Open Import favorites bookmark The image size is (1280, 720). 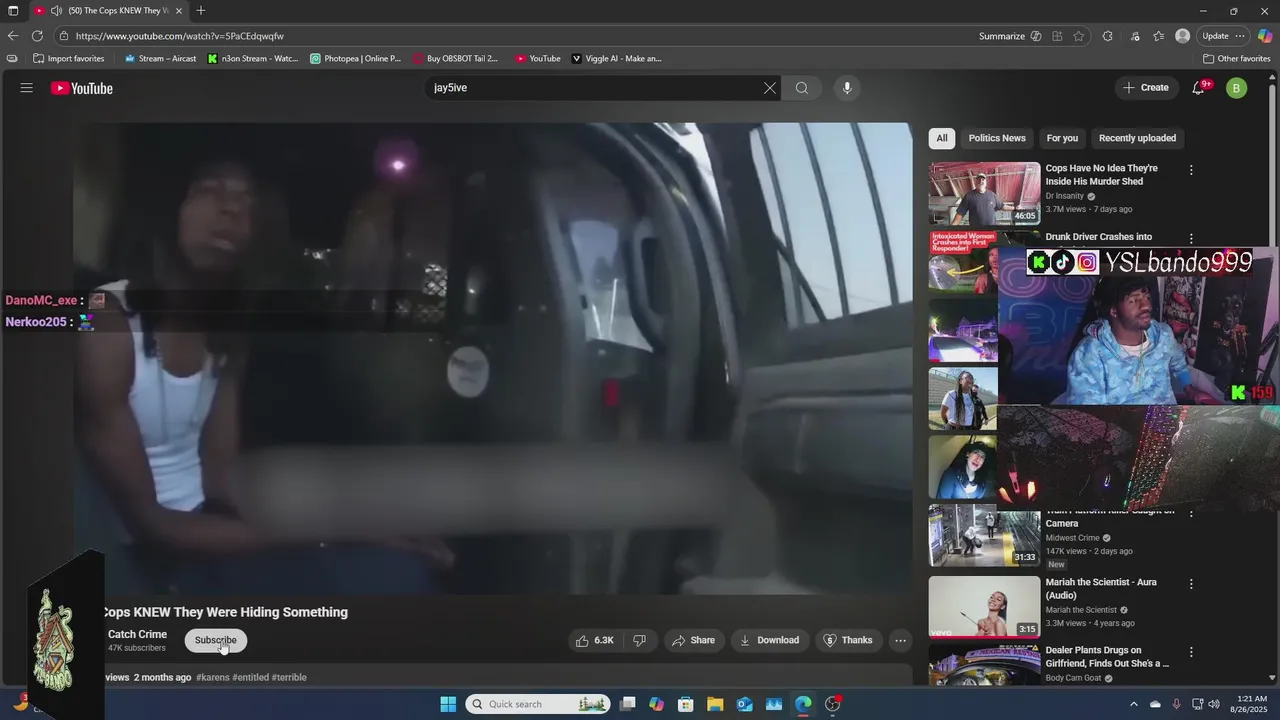(x=69, y=59)
